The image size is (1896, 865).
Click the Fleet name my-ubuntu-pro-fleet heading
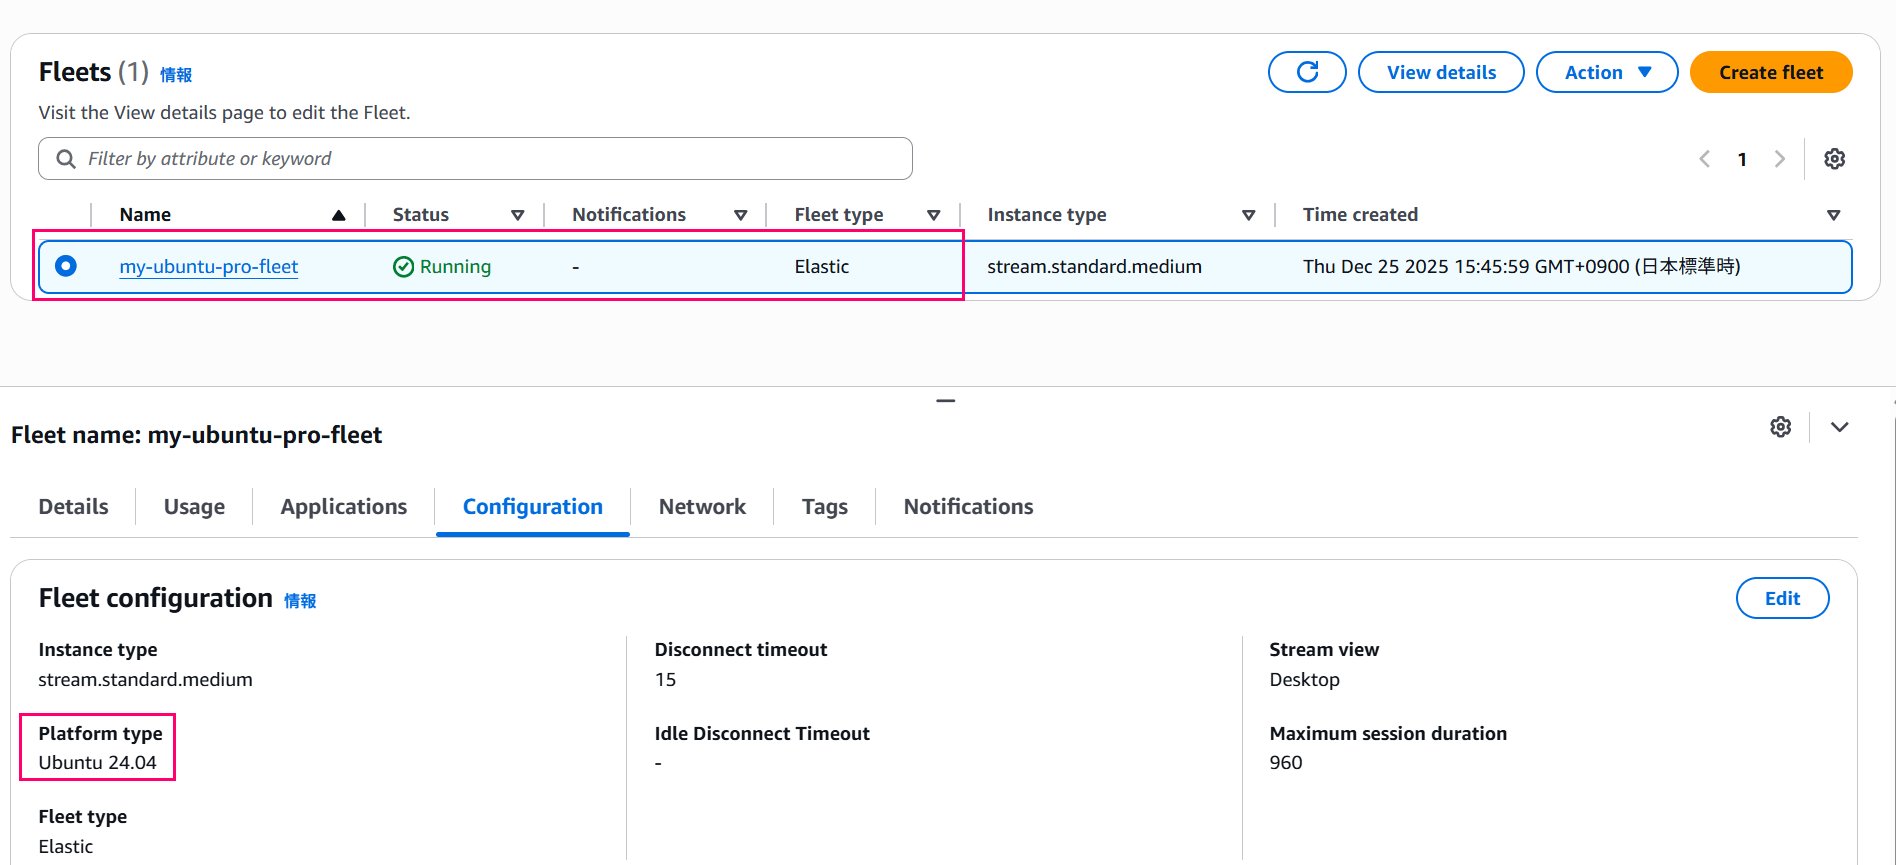point(196,435)
